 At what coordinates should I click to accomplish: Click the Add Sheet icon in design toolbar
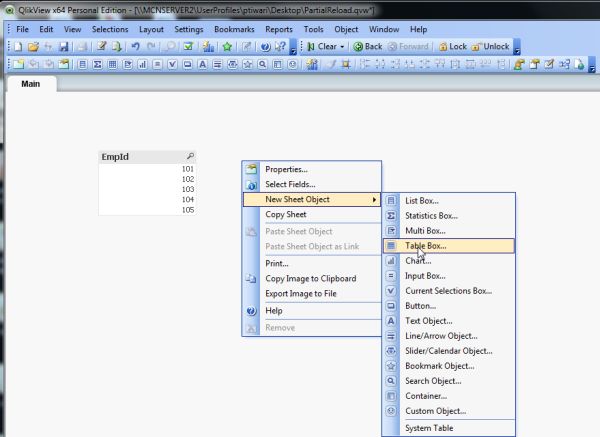pos(18,64)
